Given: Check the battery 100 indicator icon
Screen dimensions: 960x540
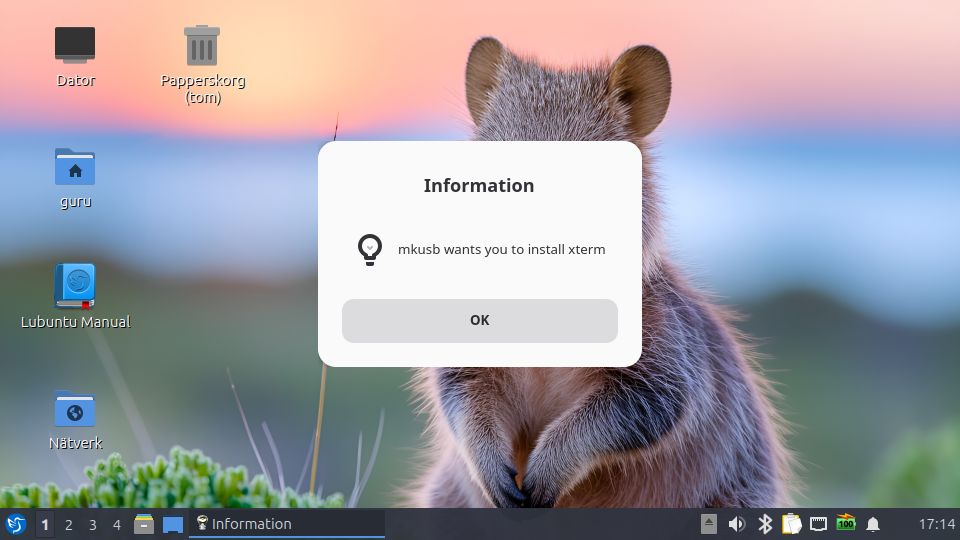Looking at the screenshot, I should click(846, 524).
